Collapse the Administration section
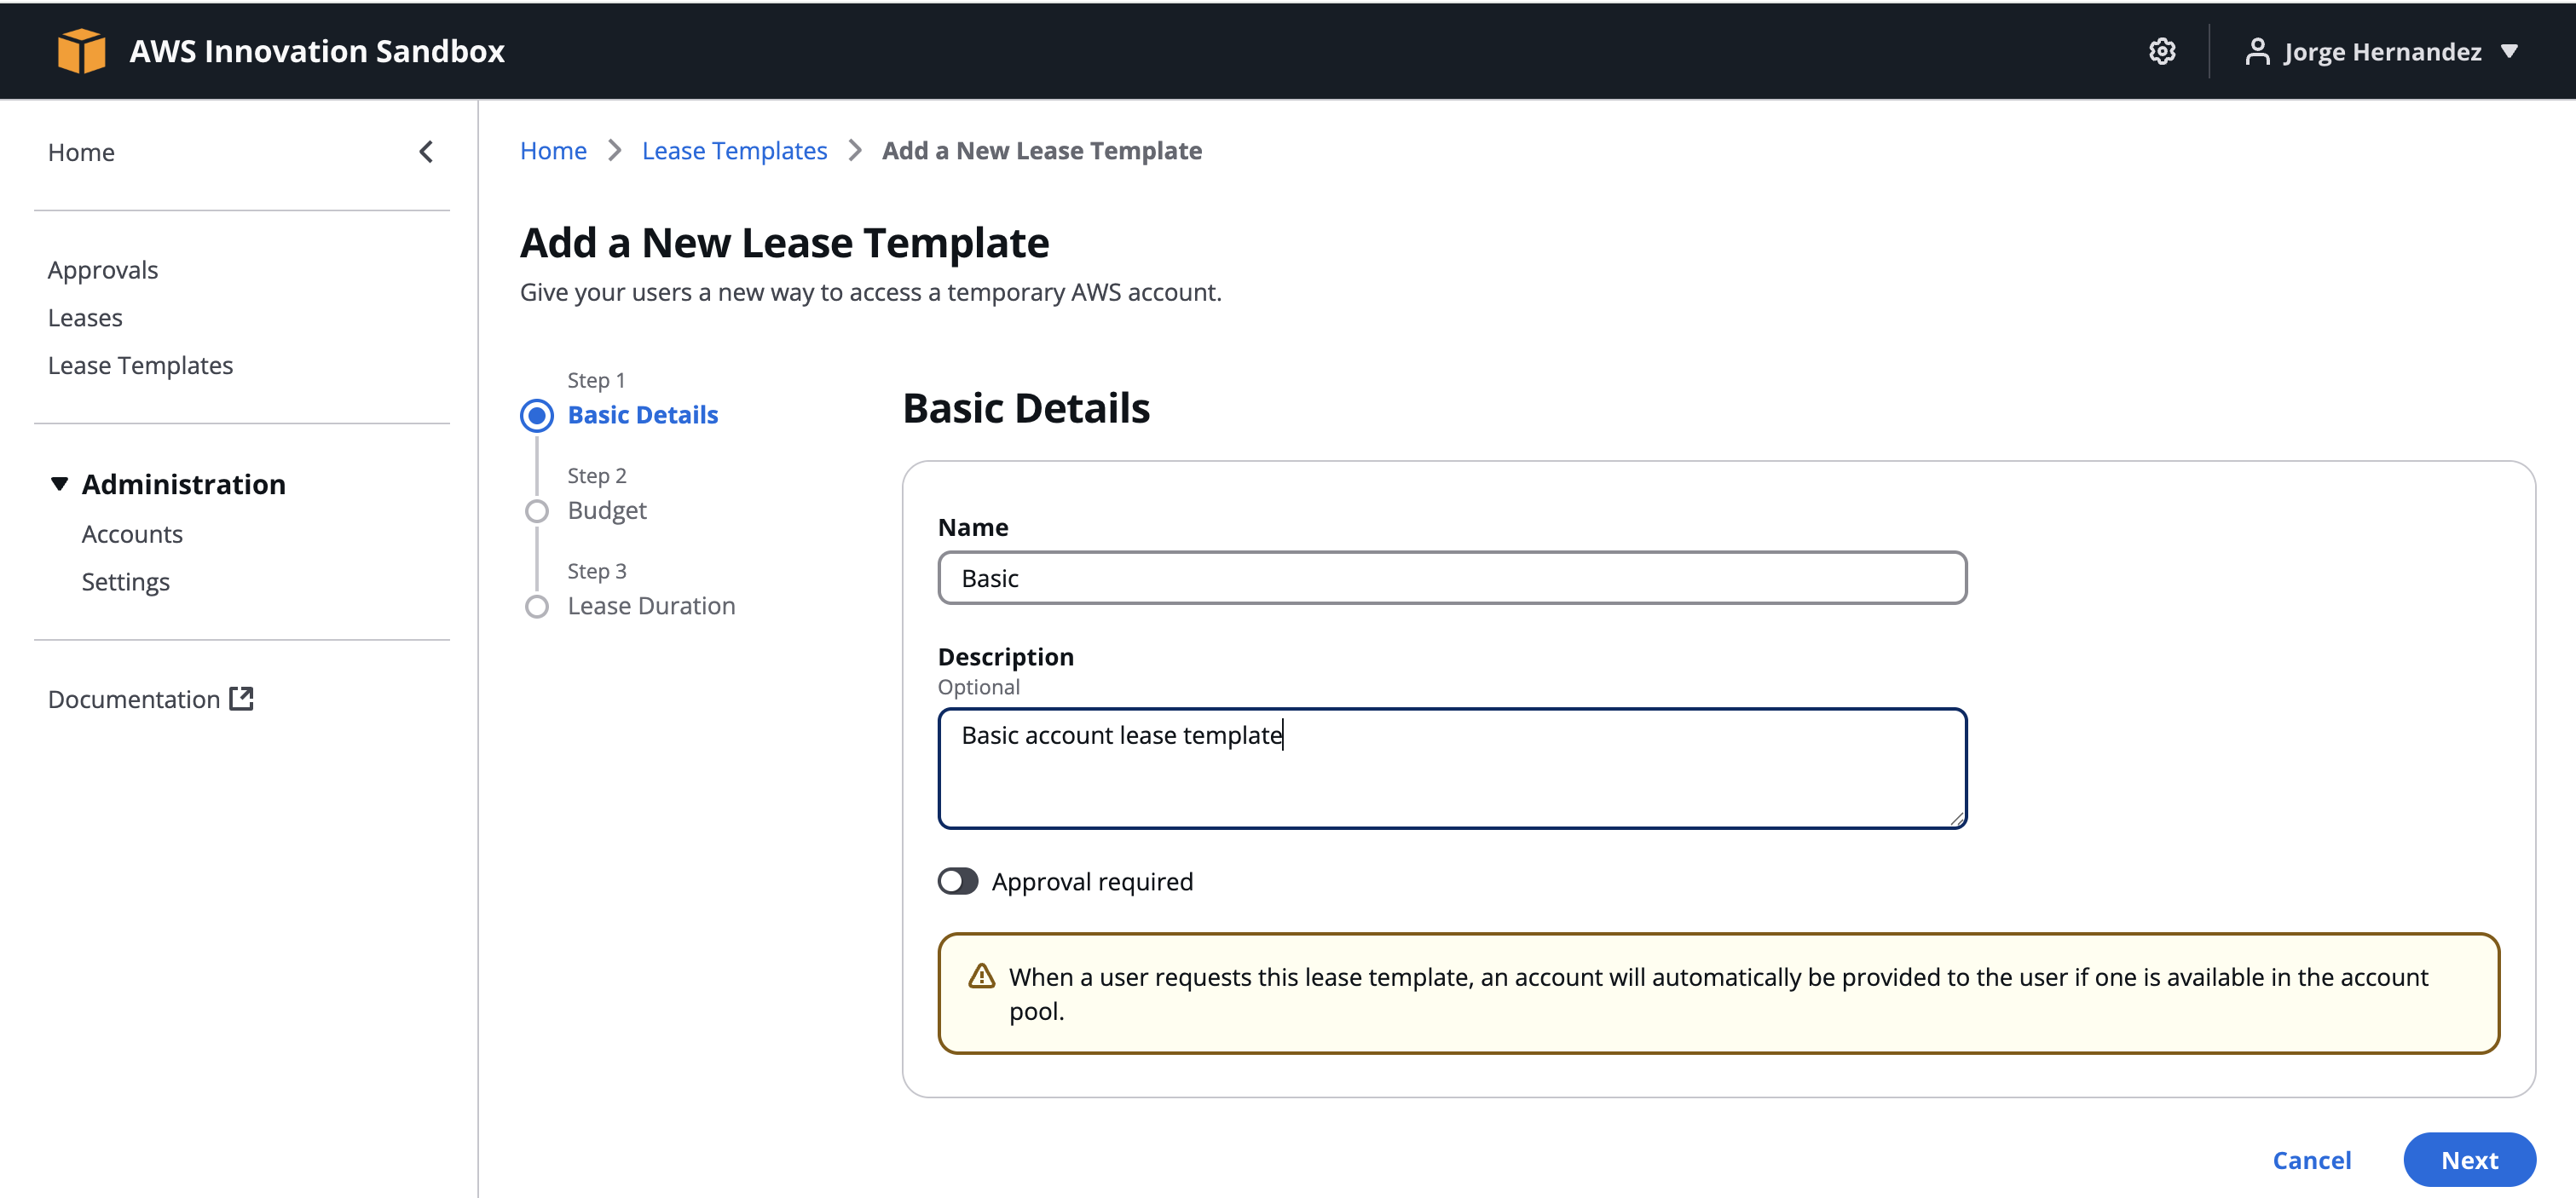 (59, 484)
